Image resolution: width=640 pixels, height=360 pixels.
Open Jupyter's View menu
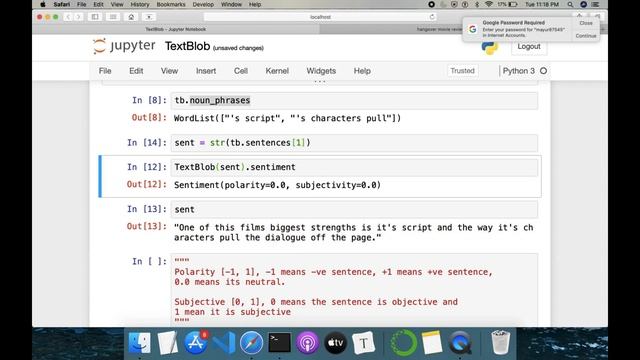(169, 71)
